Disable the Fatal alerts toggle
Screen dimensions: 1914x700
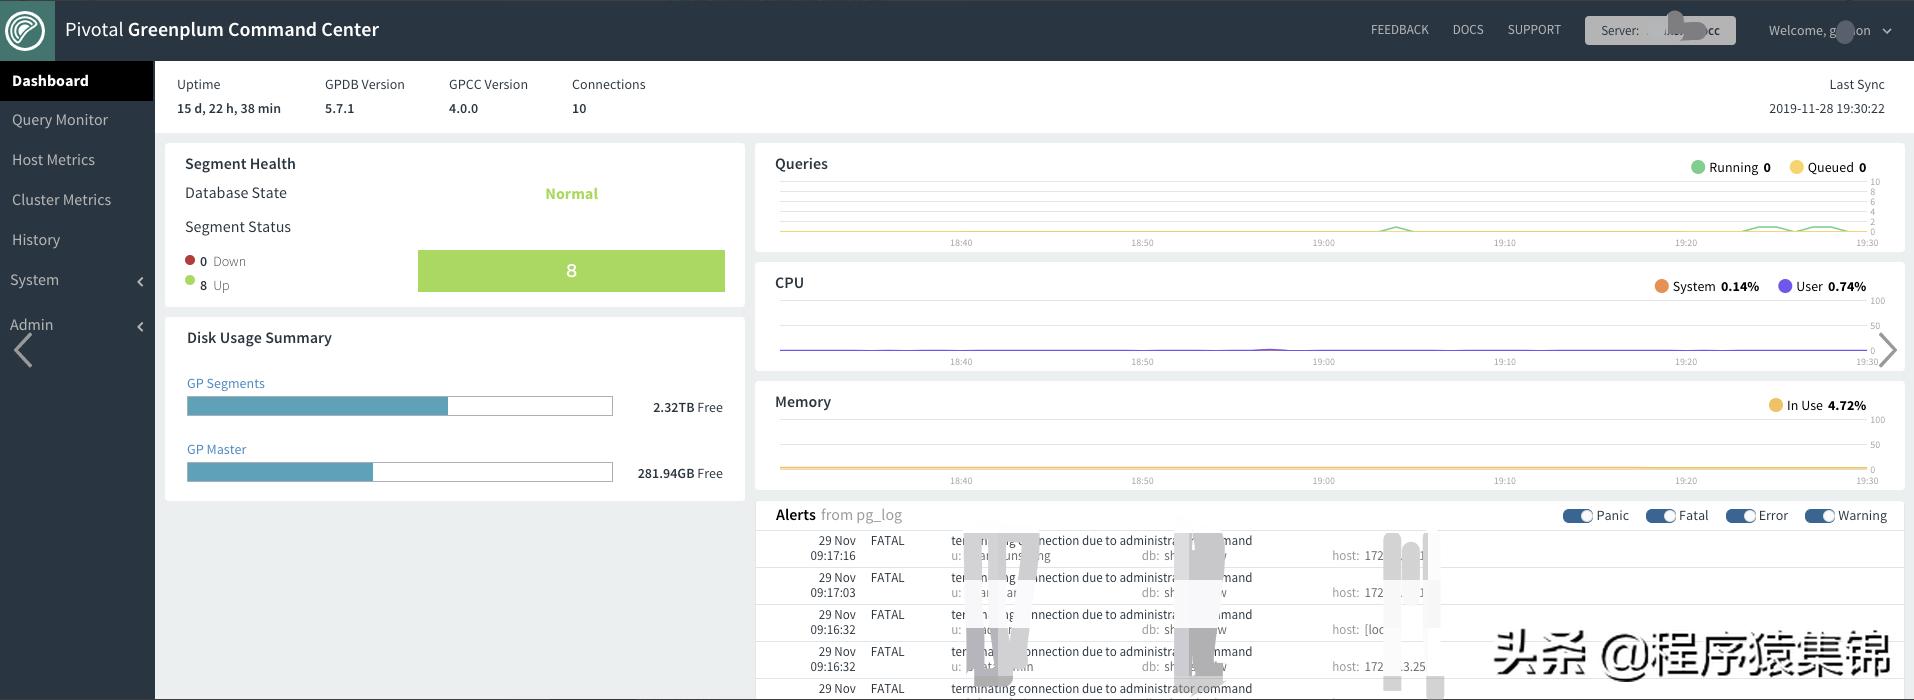pyautogui.click(x=1660, y=516)
